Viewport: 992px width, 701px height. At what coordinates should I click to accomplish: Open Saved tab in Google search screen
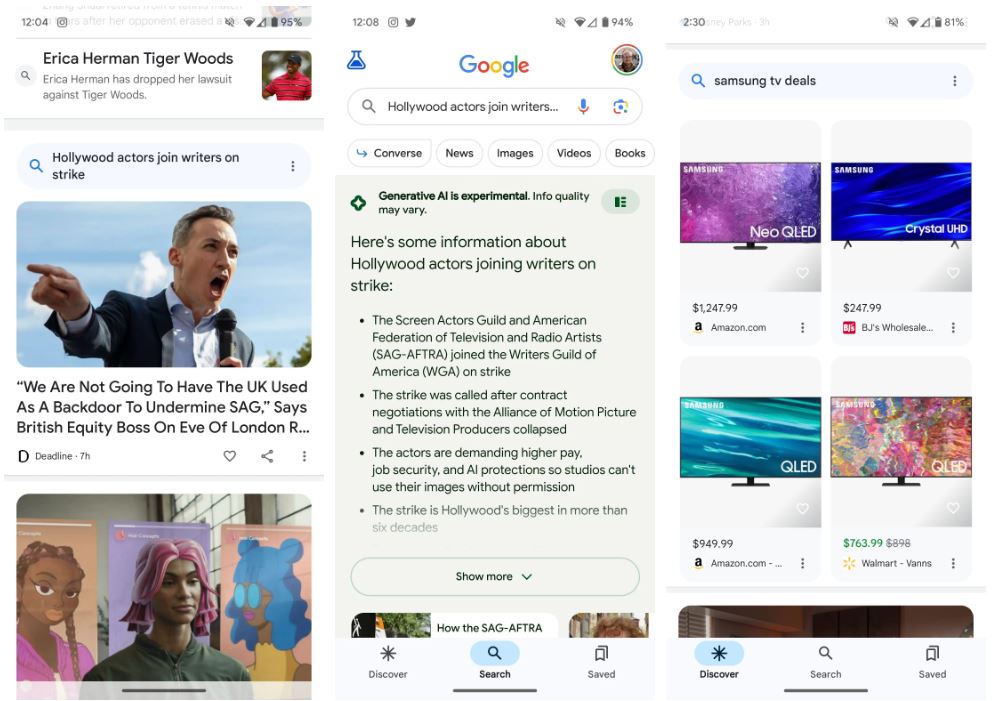(601, 662)
